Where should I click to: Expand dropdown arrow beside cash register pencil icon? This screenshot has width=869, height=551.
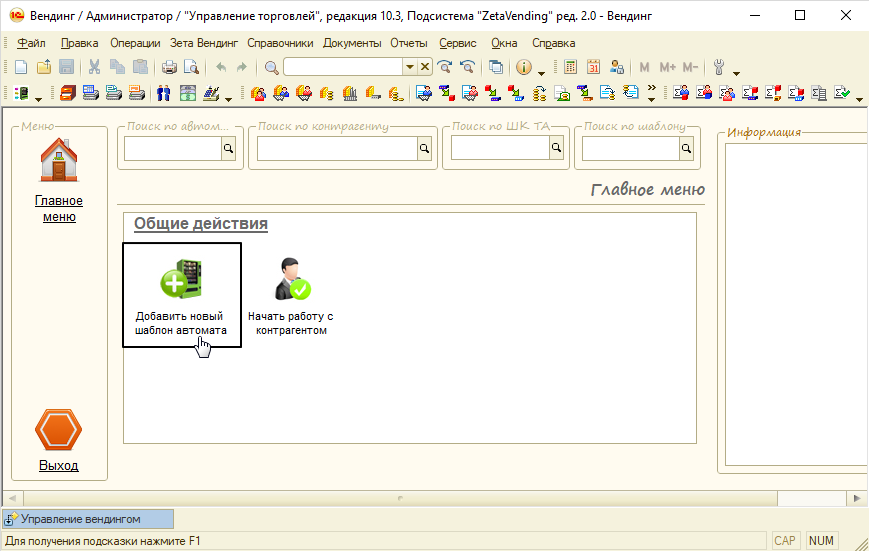click(228, 99)
